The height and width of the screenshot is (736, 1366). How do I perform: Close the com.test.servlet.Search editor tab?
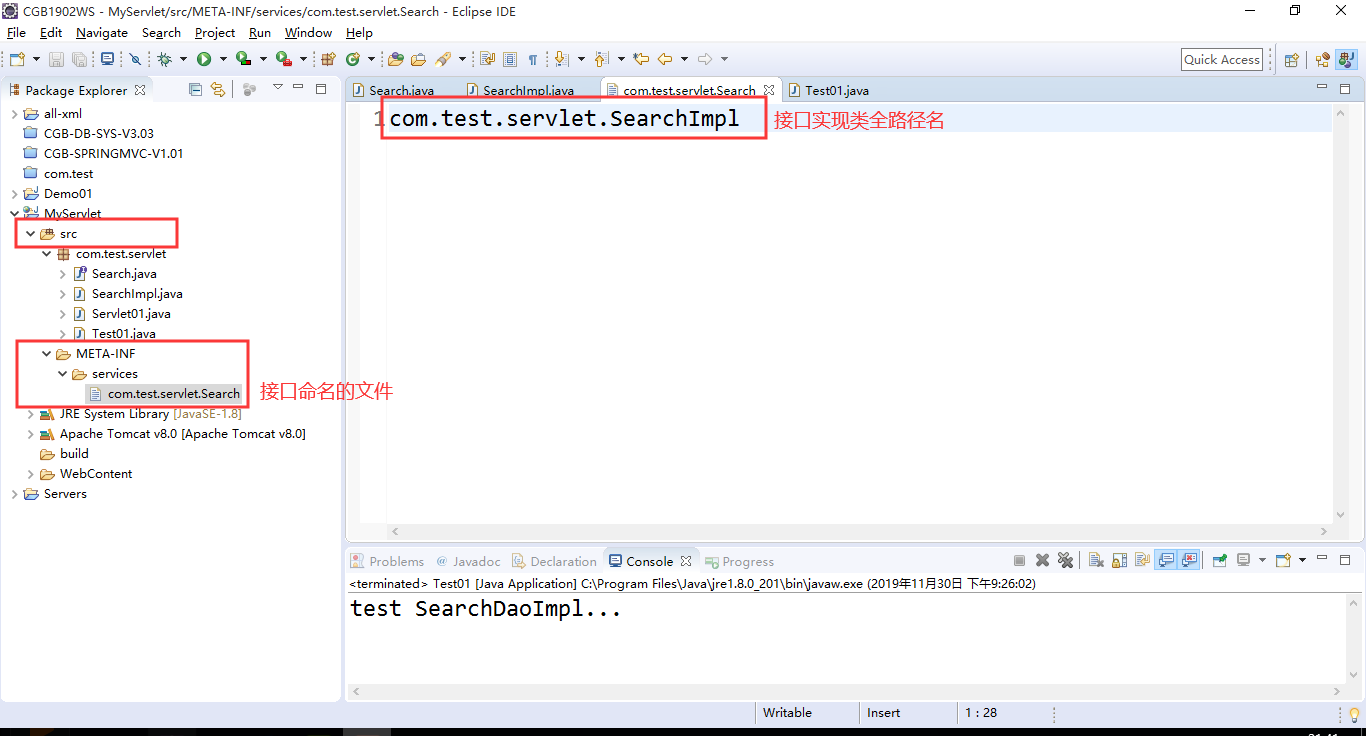click(x=769, y=90)
